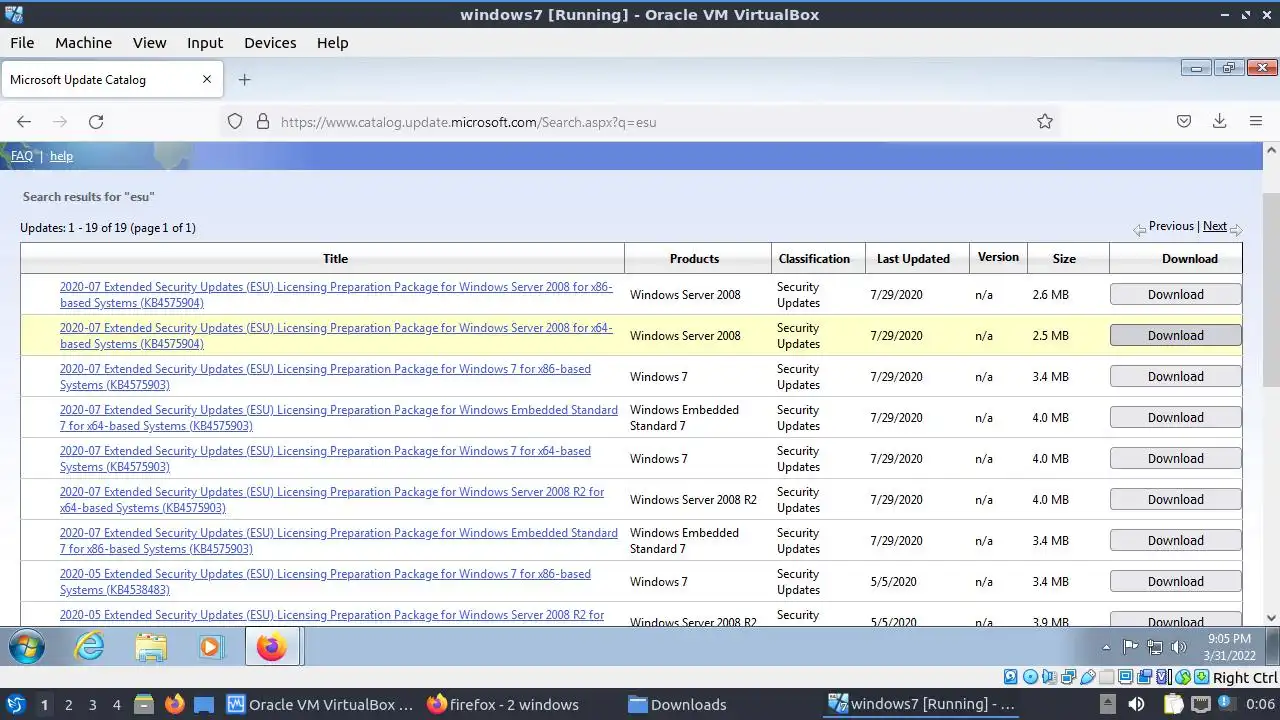Image resolution: width=1280 pixels, height=720 pixels.
Task: Open host application launcher menu icon
Action: click(16, 704)
